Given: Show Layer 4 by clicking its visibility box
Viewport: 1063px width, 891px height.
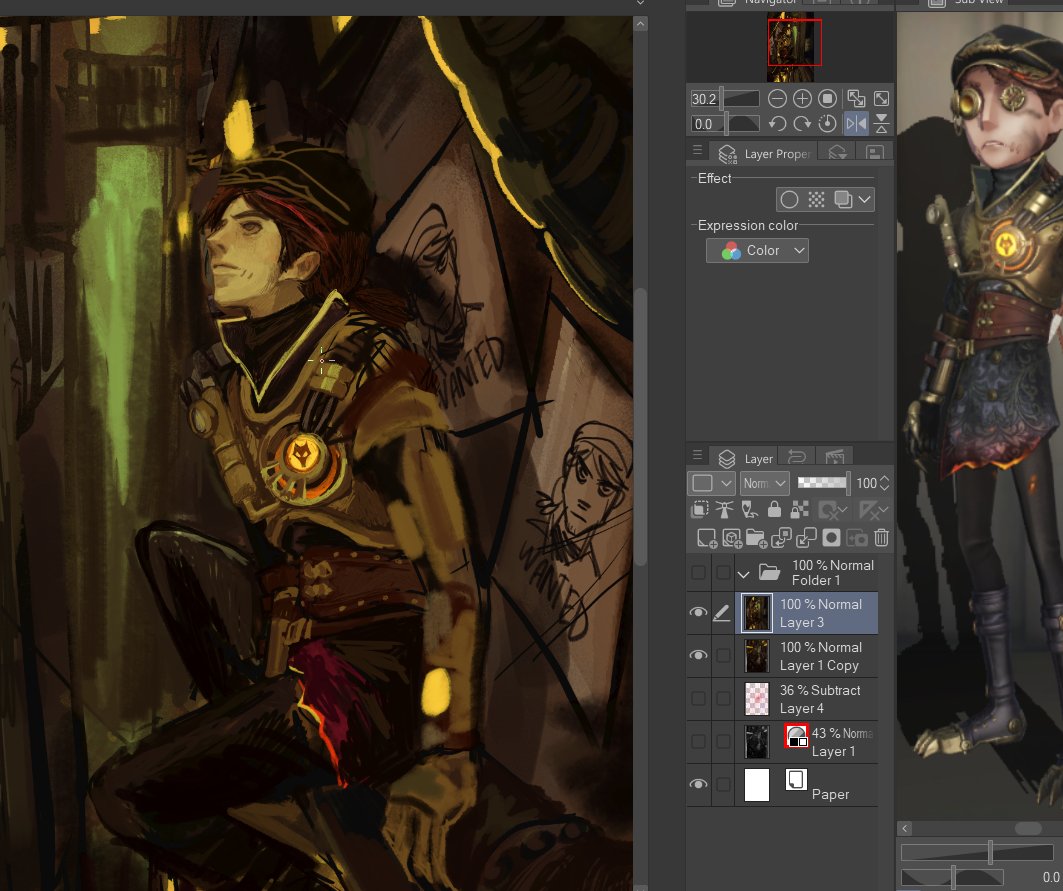Looking at the screenshot, I should pos(698,698).
